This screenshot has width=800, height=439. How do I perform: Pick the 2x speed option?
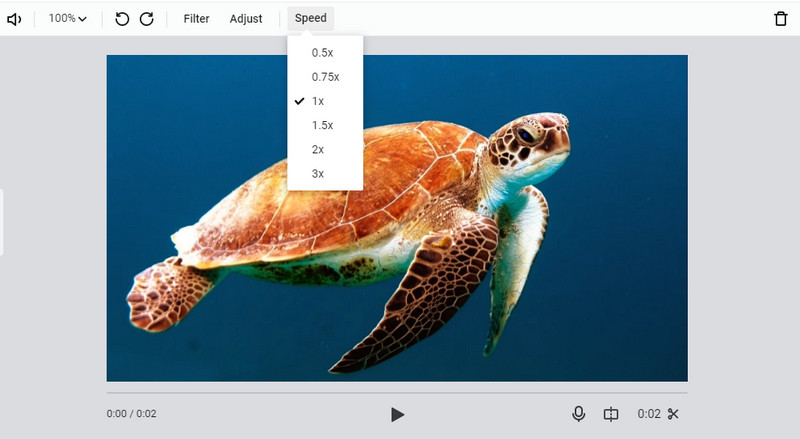pyautogui.click(x=318, y=149)
